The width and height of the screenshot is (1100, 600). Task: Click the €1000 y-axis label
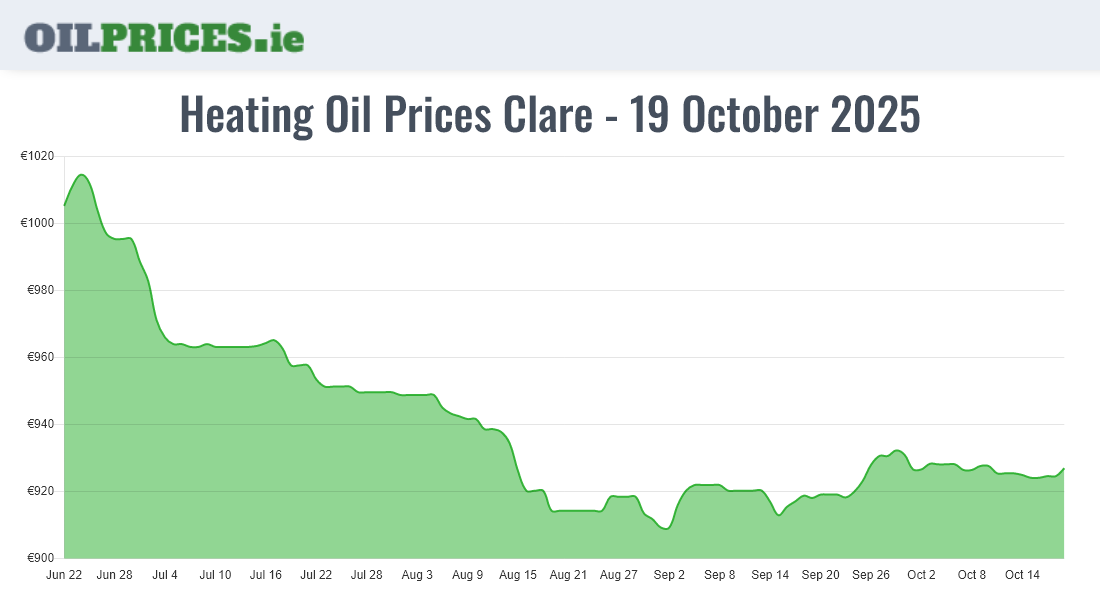[x=38, y=223]
